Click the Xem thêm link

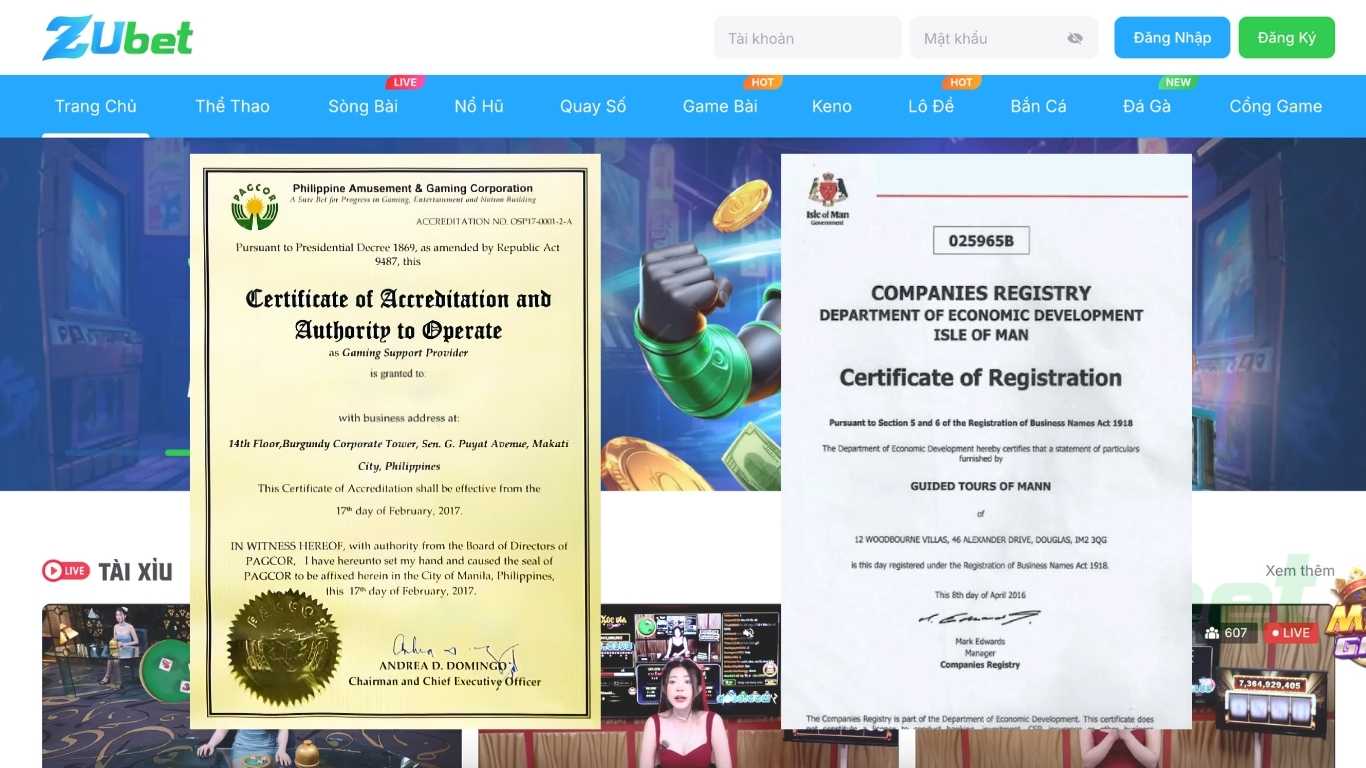pos(1299,571)
